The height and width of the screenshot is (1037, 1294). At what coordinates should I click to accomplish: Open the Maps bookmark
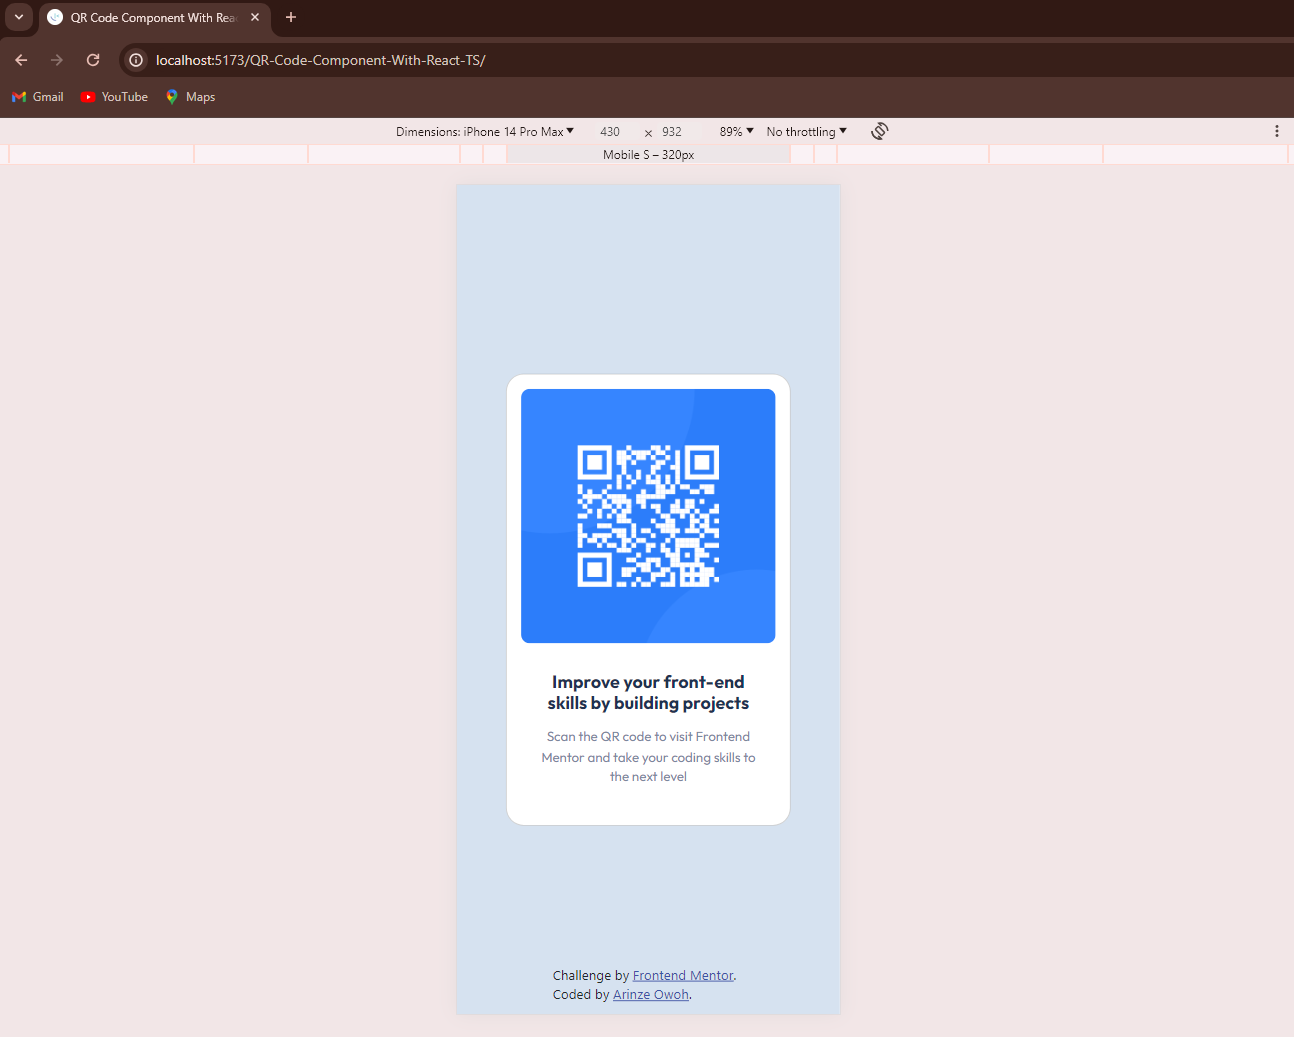pyautogui.click(x=190, y=97)
